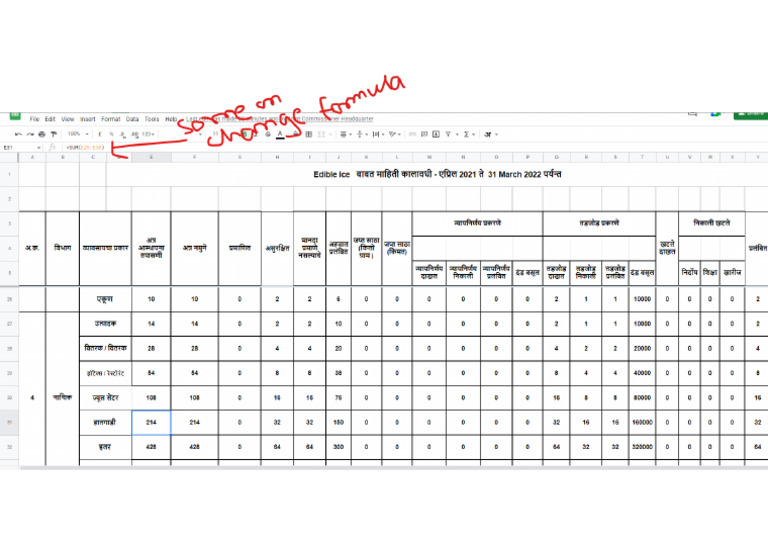Viewport: 768px width, 543px height.
Task: Open the 123 more formats dropdown
Action: pos(147,134)
